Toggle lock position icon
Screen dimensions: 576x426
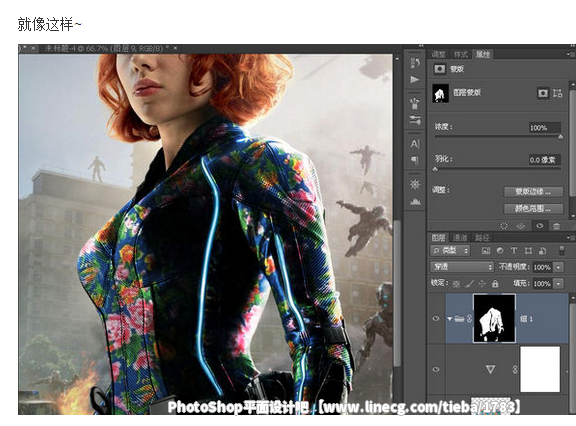[482, 284]
